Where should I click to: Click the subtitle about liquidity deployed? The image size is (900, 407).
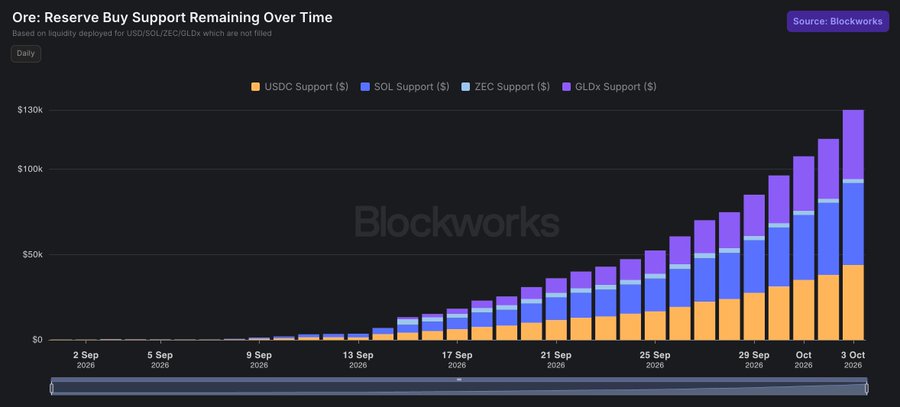(x=142, y=34)
